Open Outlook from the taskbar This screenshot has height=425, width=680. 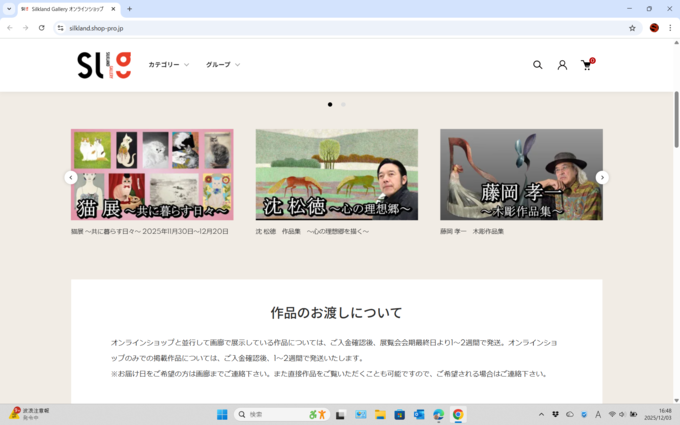pyautogui.click(x=419, y=415)
